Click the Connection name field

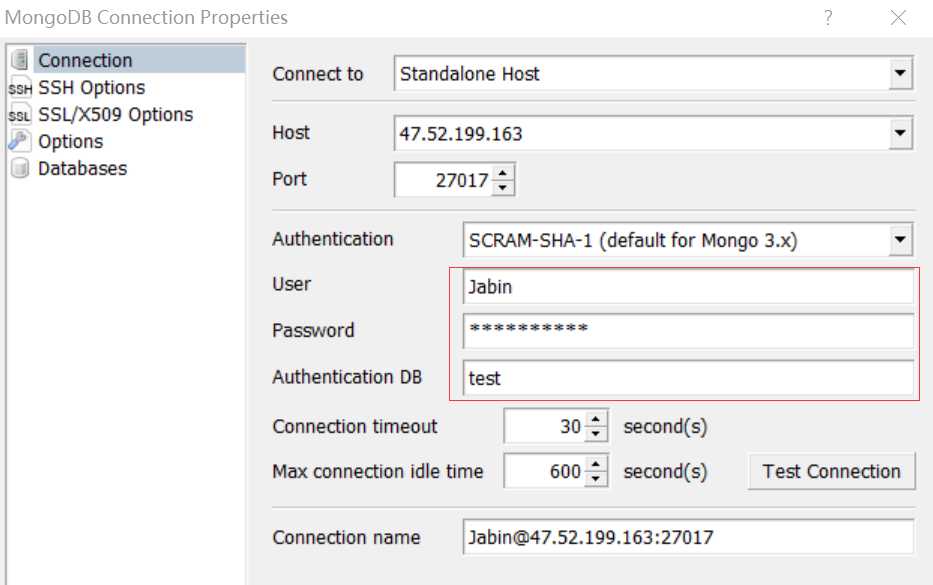click(x=688, y=537)
